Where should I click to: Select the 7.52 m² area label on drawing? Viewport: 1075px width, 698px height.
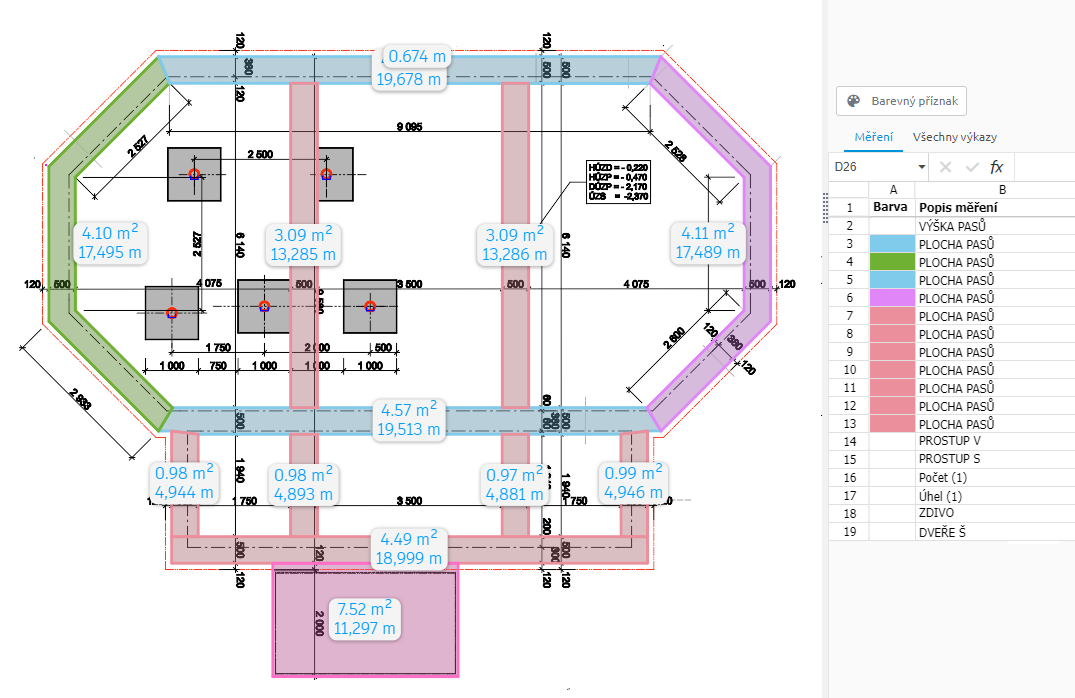click(366, 619)
